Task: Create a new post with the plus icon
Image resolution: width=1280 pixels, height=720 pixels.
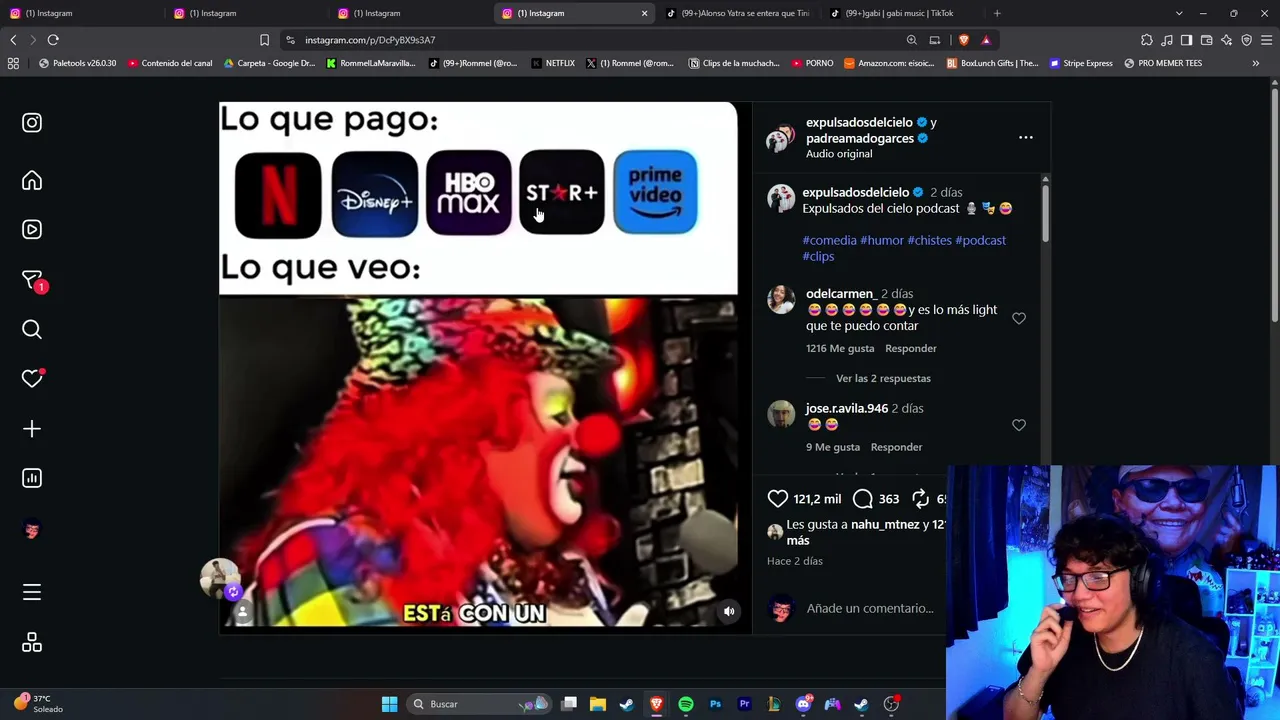Action: pyautogui.click(x=32, y=429)
